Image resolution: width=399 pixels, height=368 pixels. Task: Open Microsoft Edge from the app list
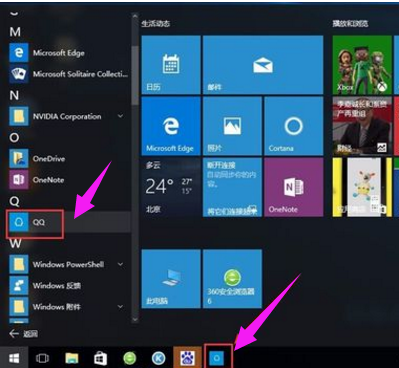click(68, 53)
